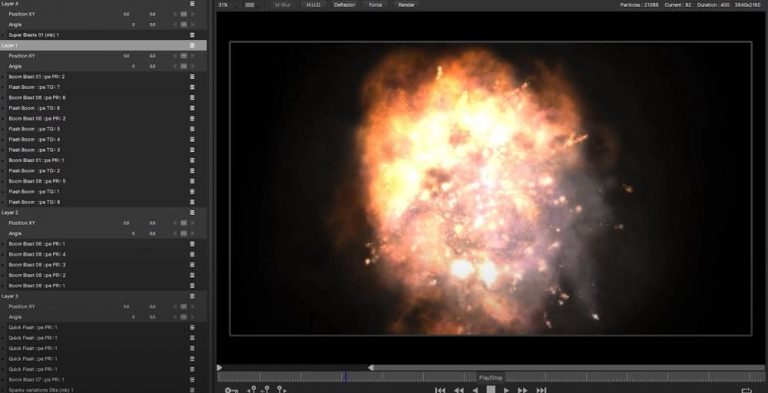The width and height of the screenshot is (768, 393).
Task: Toggle Layer 2 Angle keyframe
Action: click(x=183, y=233)
